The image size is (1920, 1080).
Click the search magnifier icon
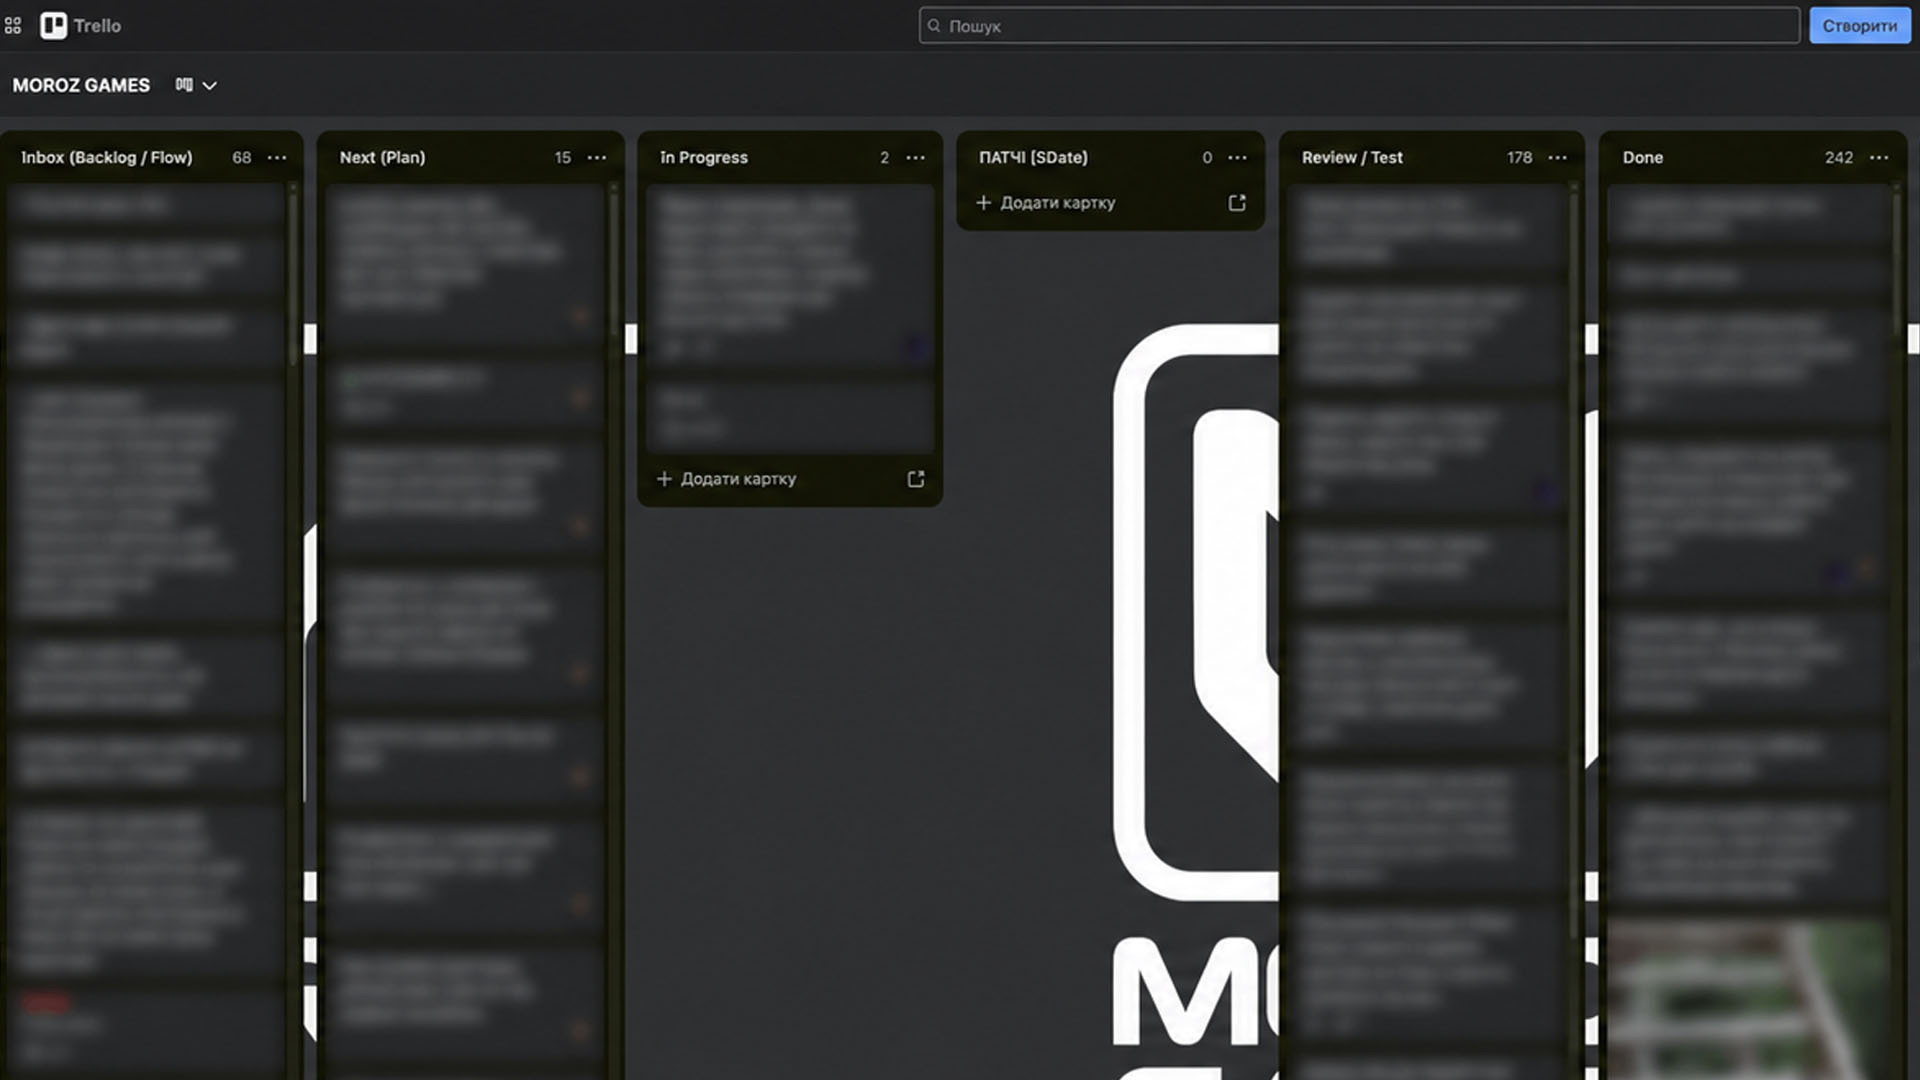[934, 26]
